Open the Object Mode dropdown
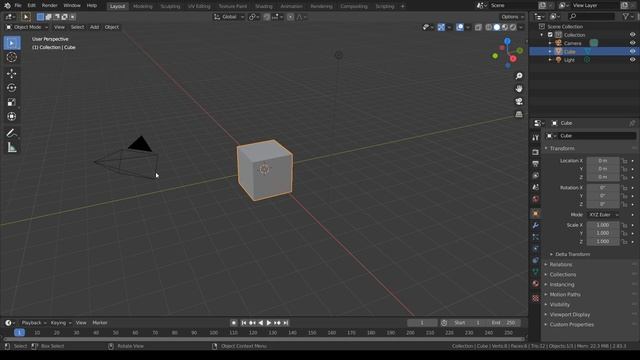Image resolution: width=640 pixels, height=360 pixels. (27, 27)
